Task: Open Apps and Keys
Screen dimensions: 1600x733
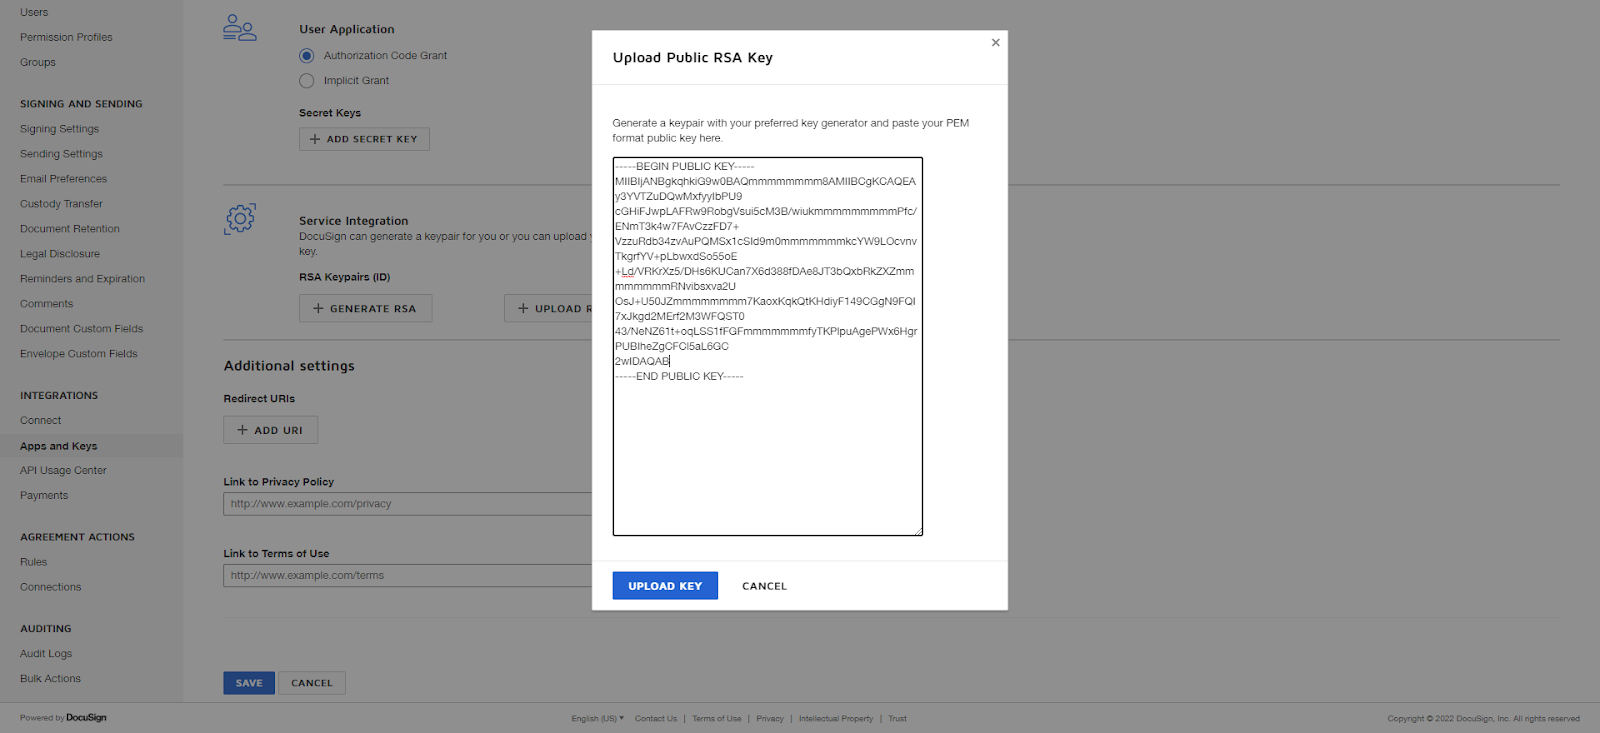Action: click(x=58, y=446)
